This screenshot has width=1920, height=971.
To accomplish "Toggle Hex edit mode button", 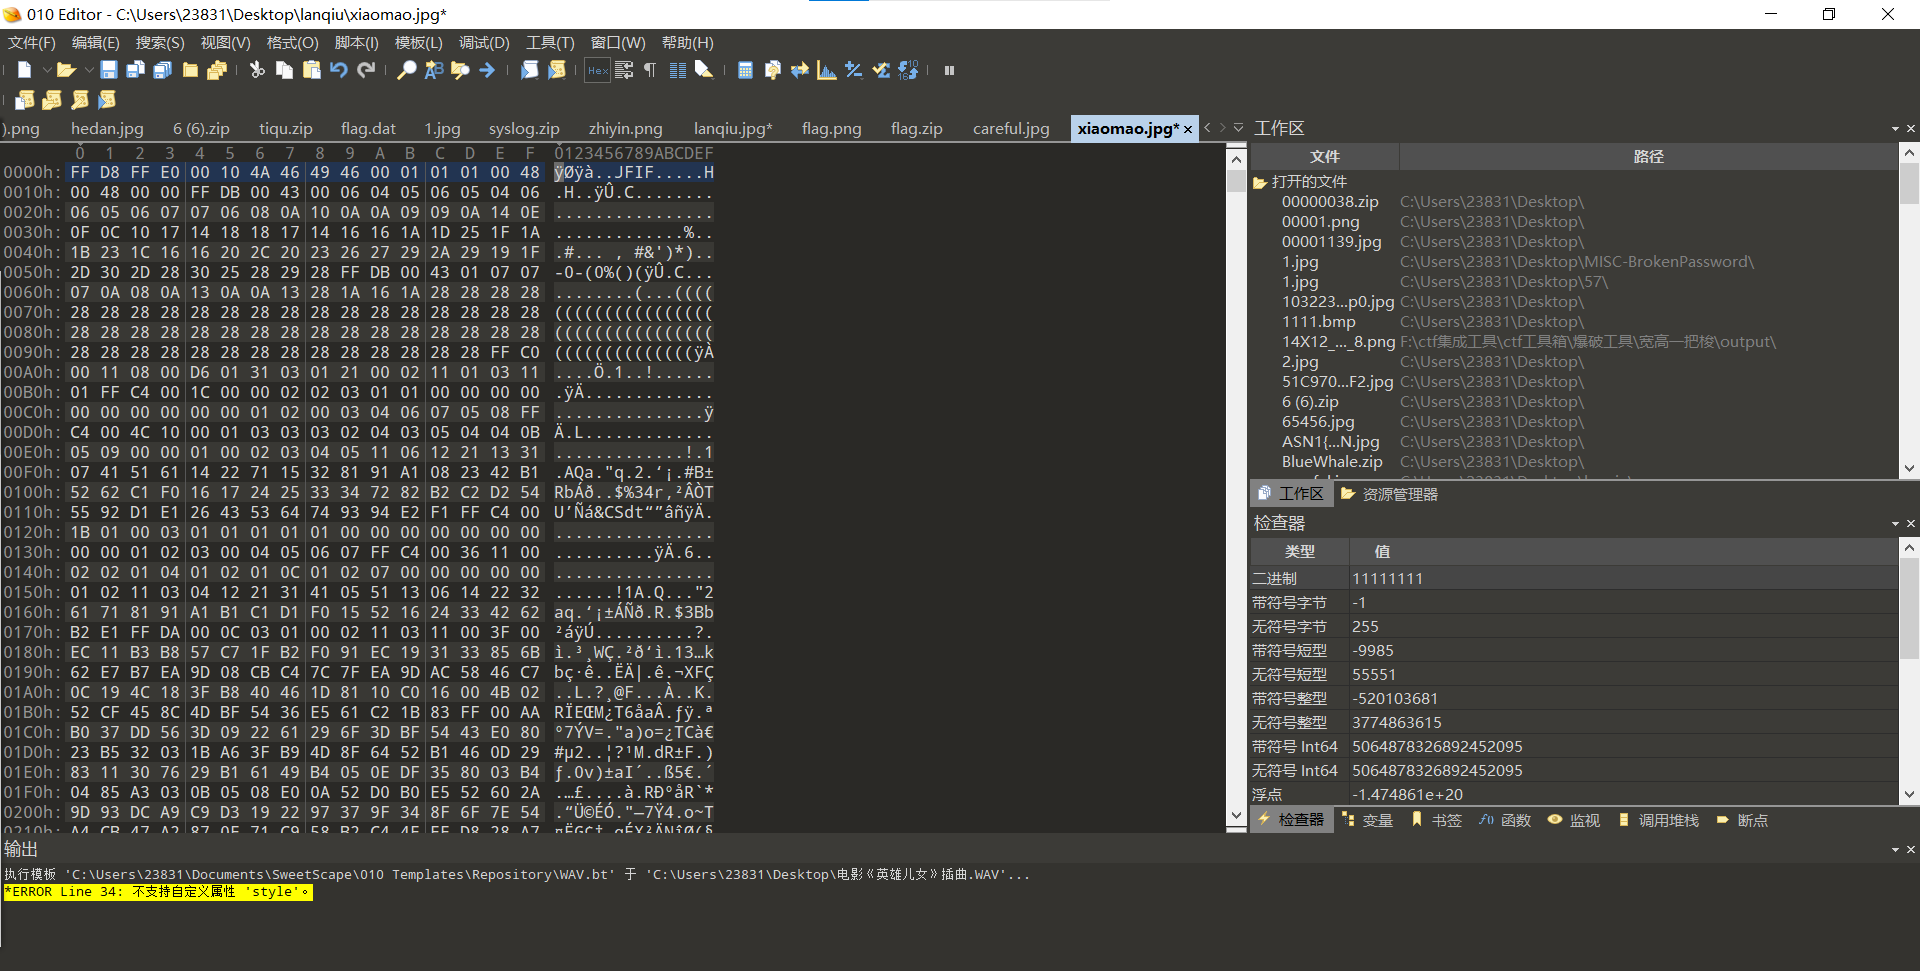I will pos(598,70).
